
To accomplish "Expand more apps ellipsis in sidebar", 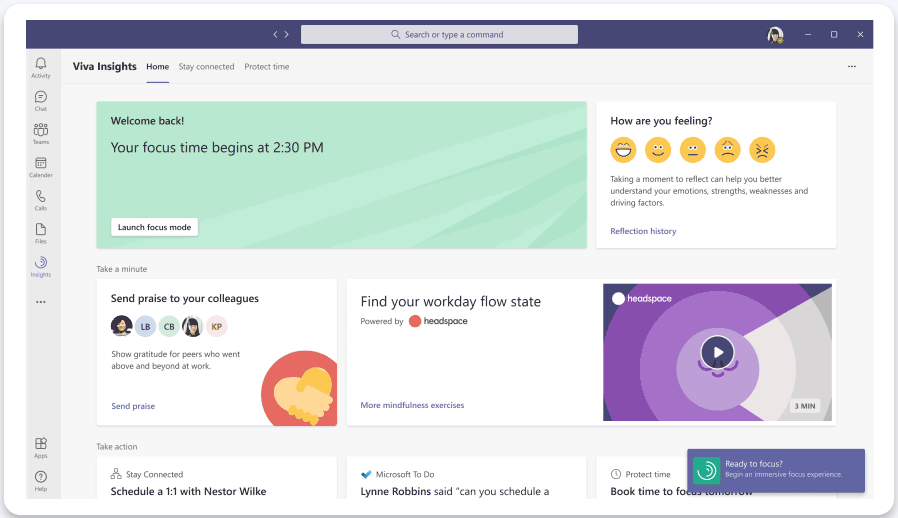I will (41, 301).
